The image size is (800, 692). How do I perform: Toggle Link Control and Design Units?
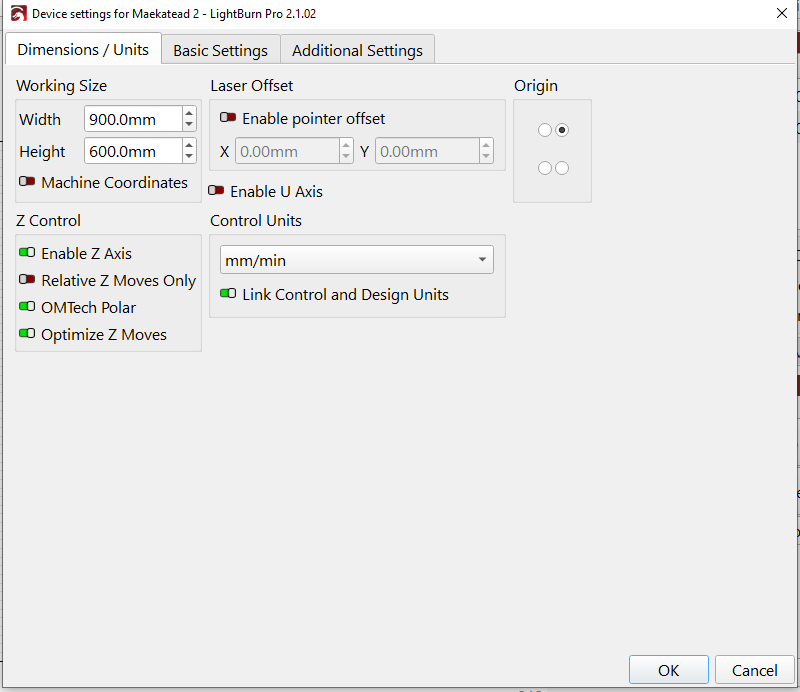coord(228,294)
